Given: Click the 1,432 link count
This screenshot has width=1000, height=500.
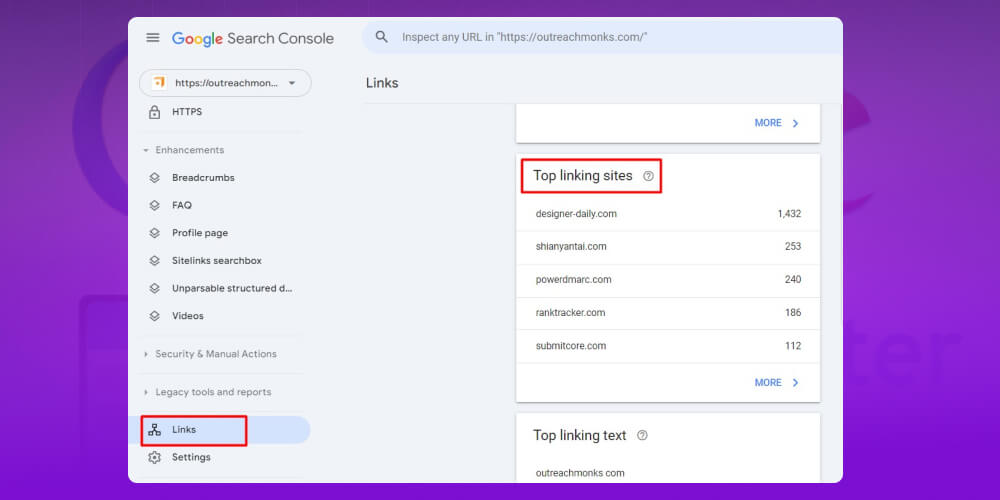Looking at the screenshot, I should coord(789,214).
